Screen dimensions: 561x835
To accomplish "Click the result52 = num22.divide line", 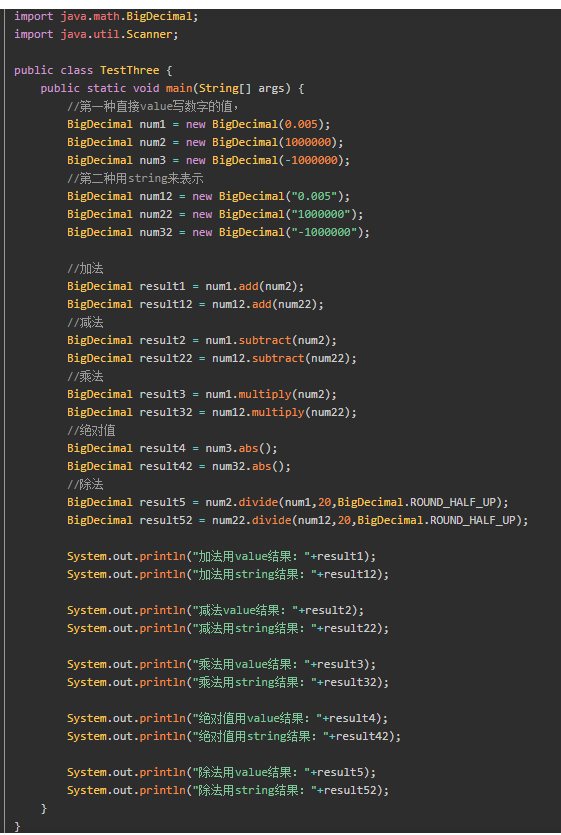I will click(298, 520).
